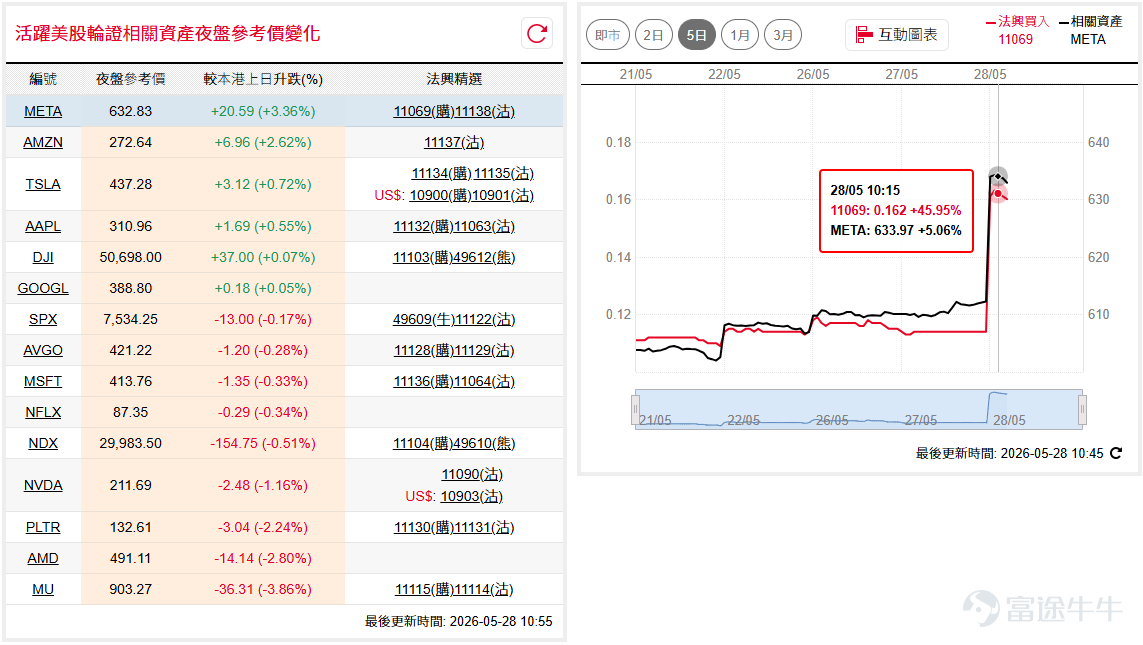Screen dimensions: 1143x645
Task: Open the GOOGL ticker link
Action: 43,289
